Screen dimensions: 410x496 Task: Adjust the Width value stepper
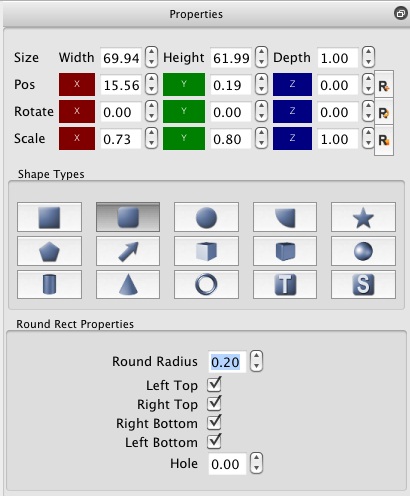pyautogui.click(x=152, y=57)
